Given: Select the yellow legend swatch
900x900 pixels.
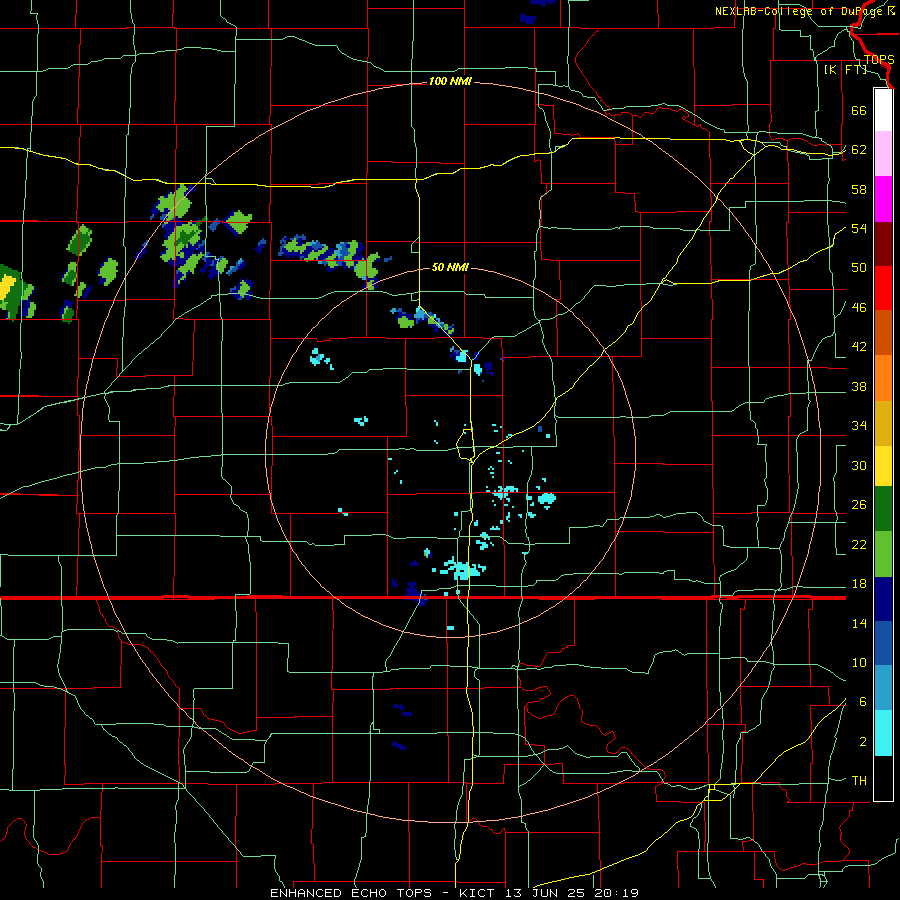Looking at the screenshot, I should [x=883, y=466].
